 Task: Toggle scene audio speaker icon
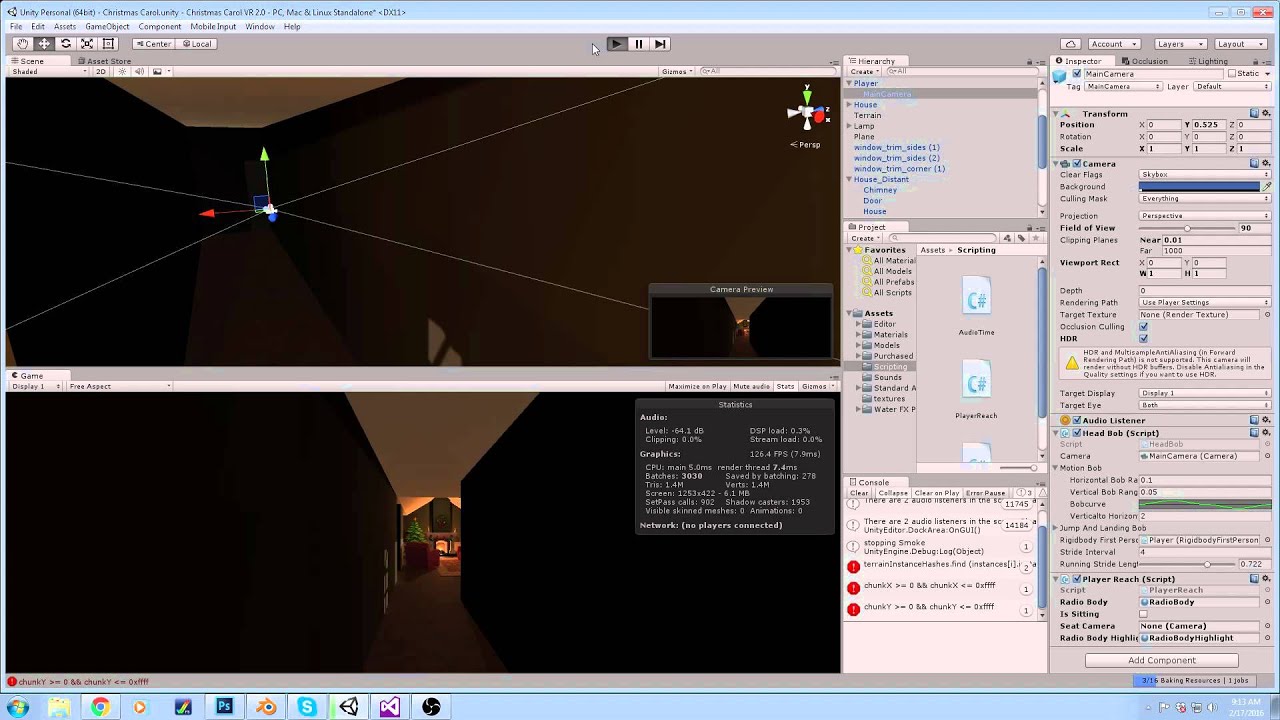[x=139, y=72]
